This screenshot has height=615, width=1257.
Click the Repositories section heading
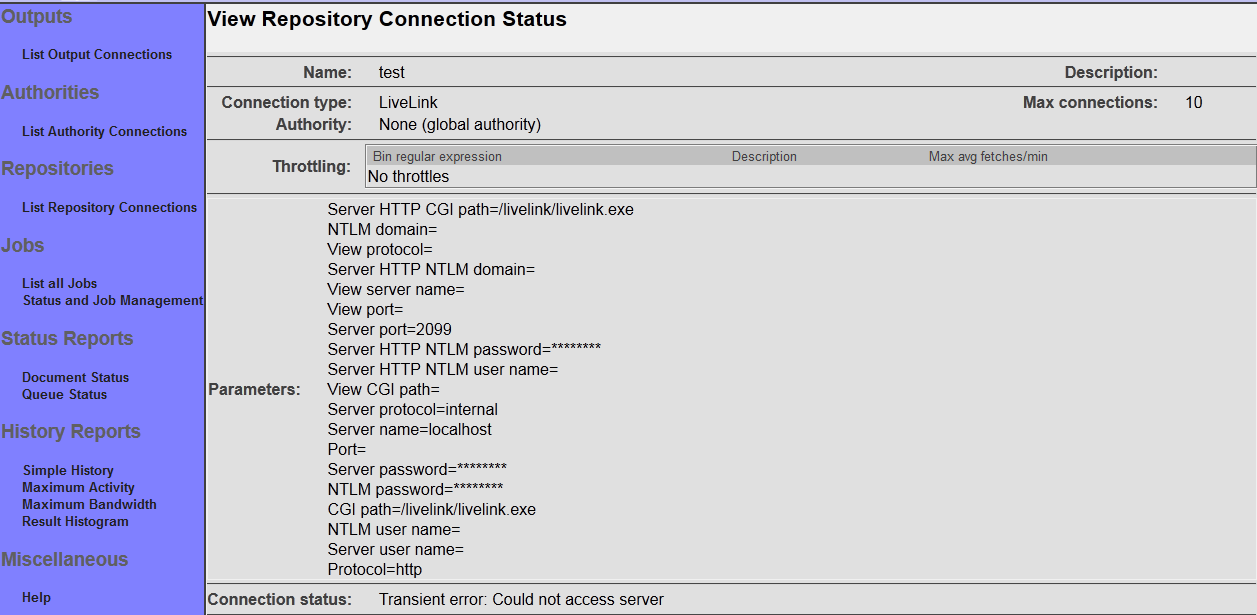(57, 169)
